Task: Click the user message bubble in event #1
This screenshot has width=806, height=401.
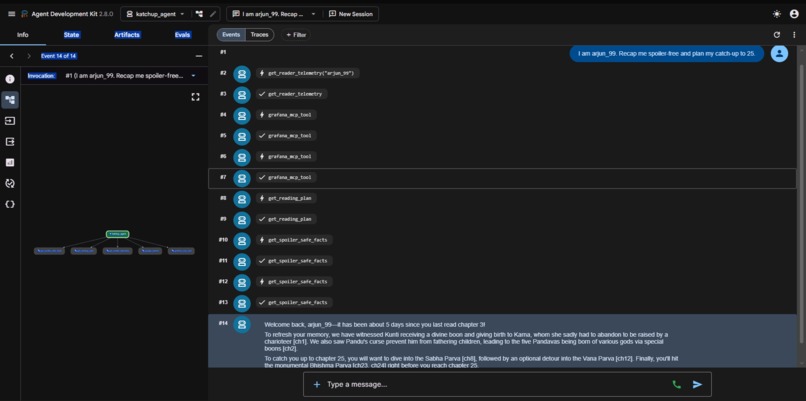Action: 667,53
